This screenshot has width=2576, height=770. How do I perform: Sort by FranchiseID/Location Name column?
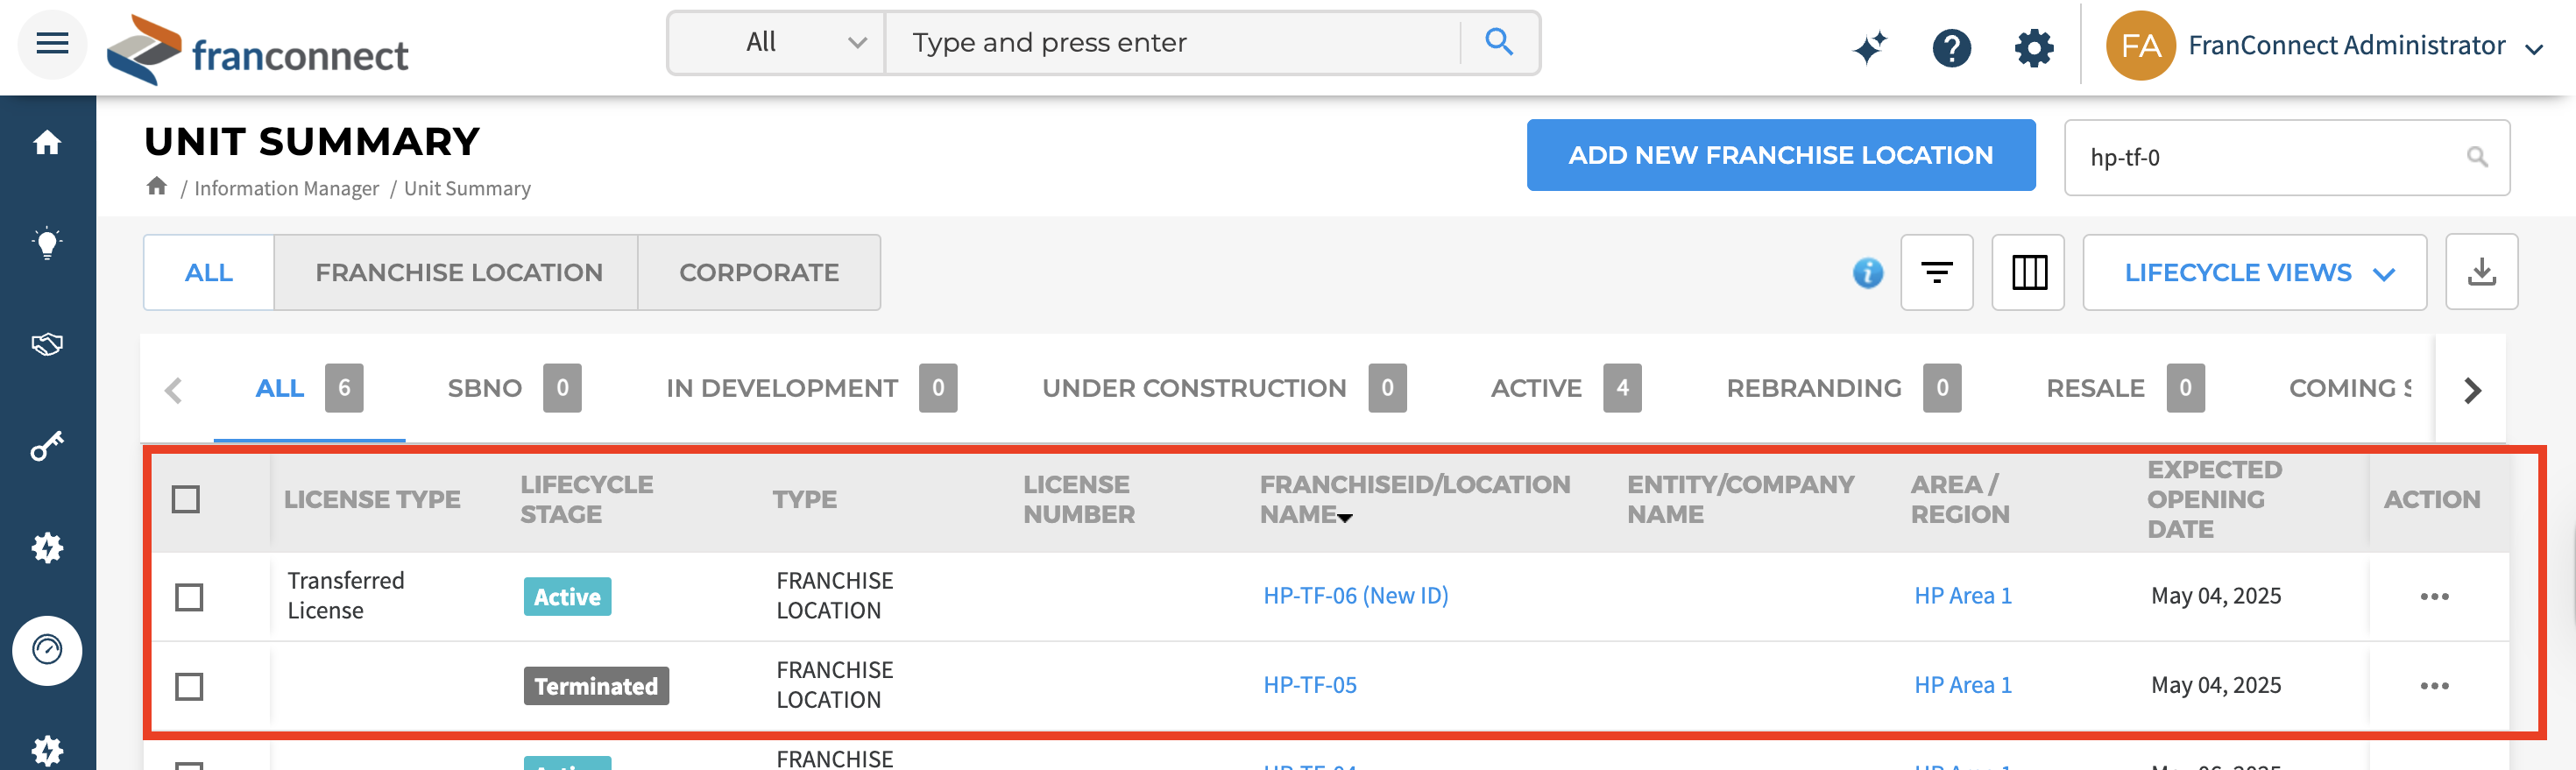tap(1414, 499)
